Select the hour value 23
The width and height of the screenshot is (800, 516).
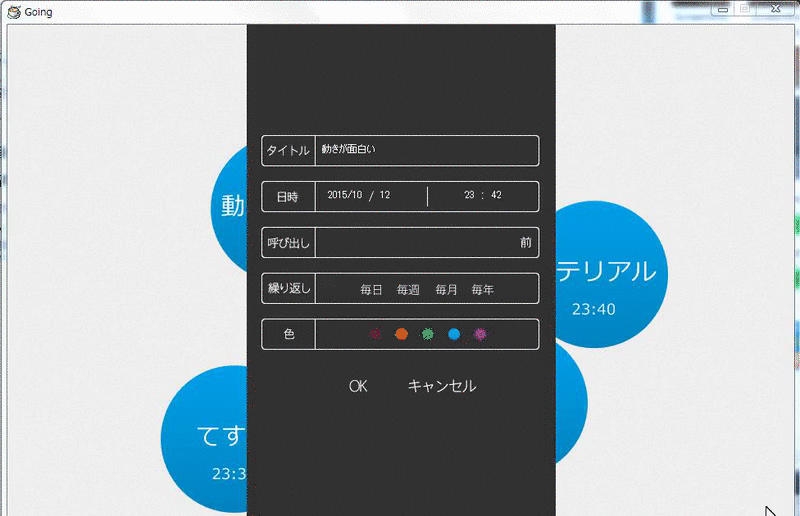click(469, 195)
